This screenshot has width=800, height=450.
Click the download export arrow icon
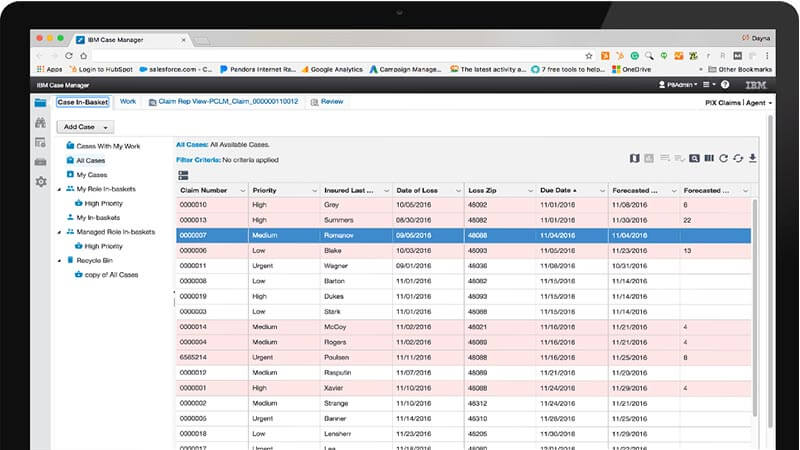(x=753, y=158)
